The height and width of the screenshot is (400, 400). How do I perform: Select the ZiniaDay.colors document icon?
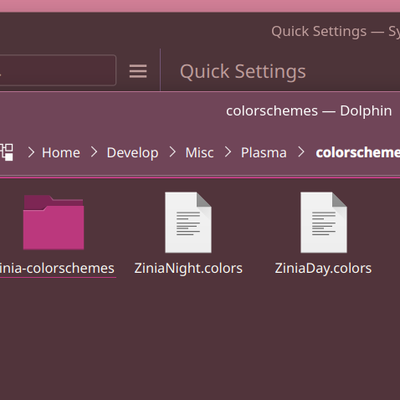tap(324, 222)
